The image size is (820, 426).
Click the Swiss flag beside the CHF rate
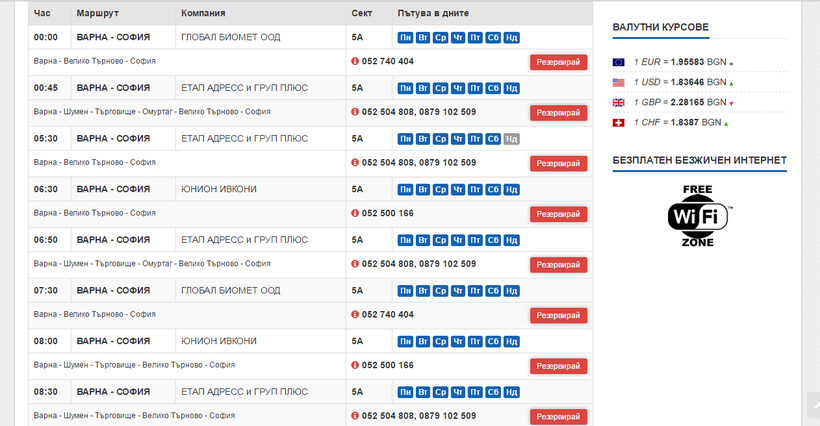[x=618, y=122]
